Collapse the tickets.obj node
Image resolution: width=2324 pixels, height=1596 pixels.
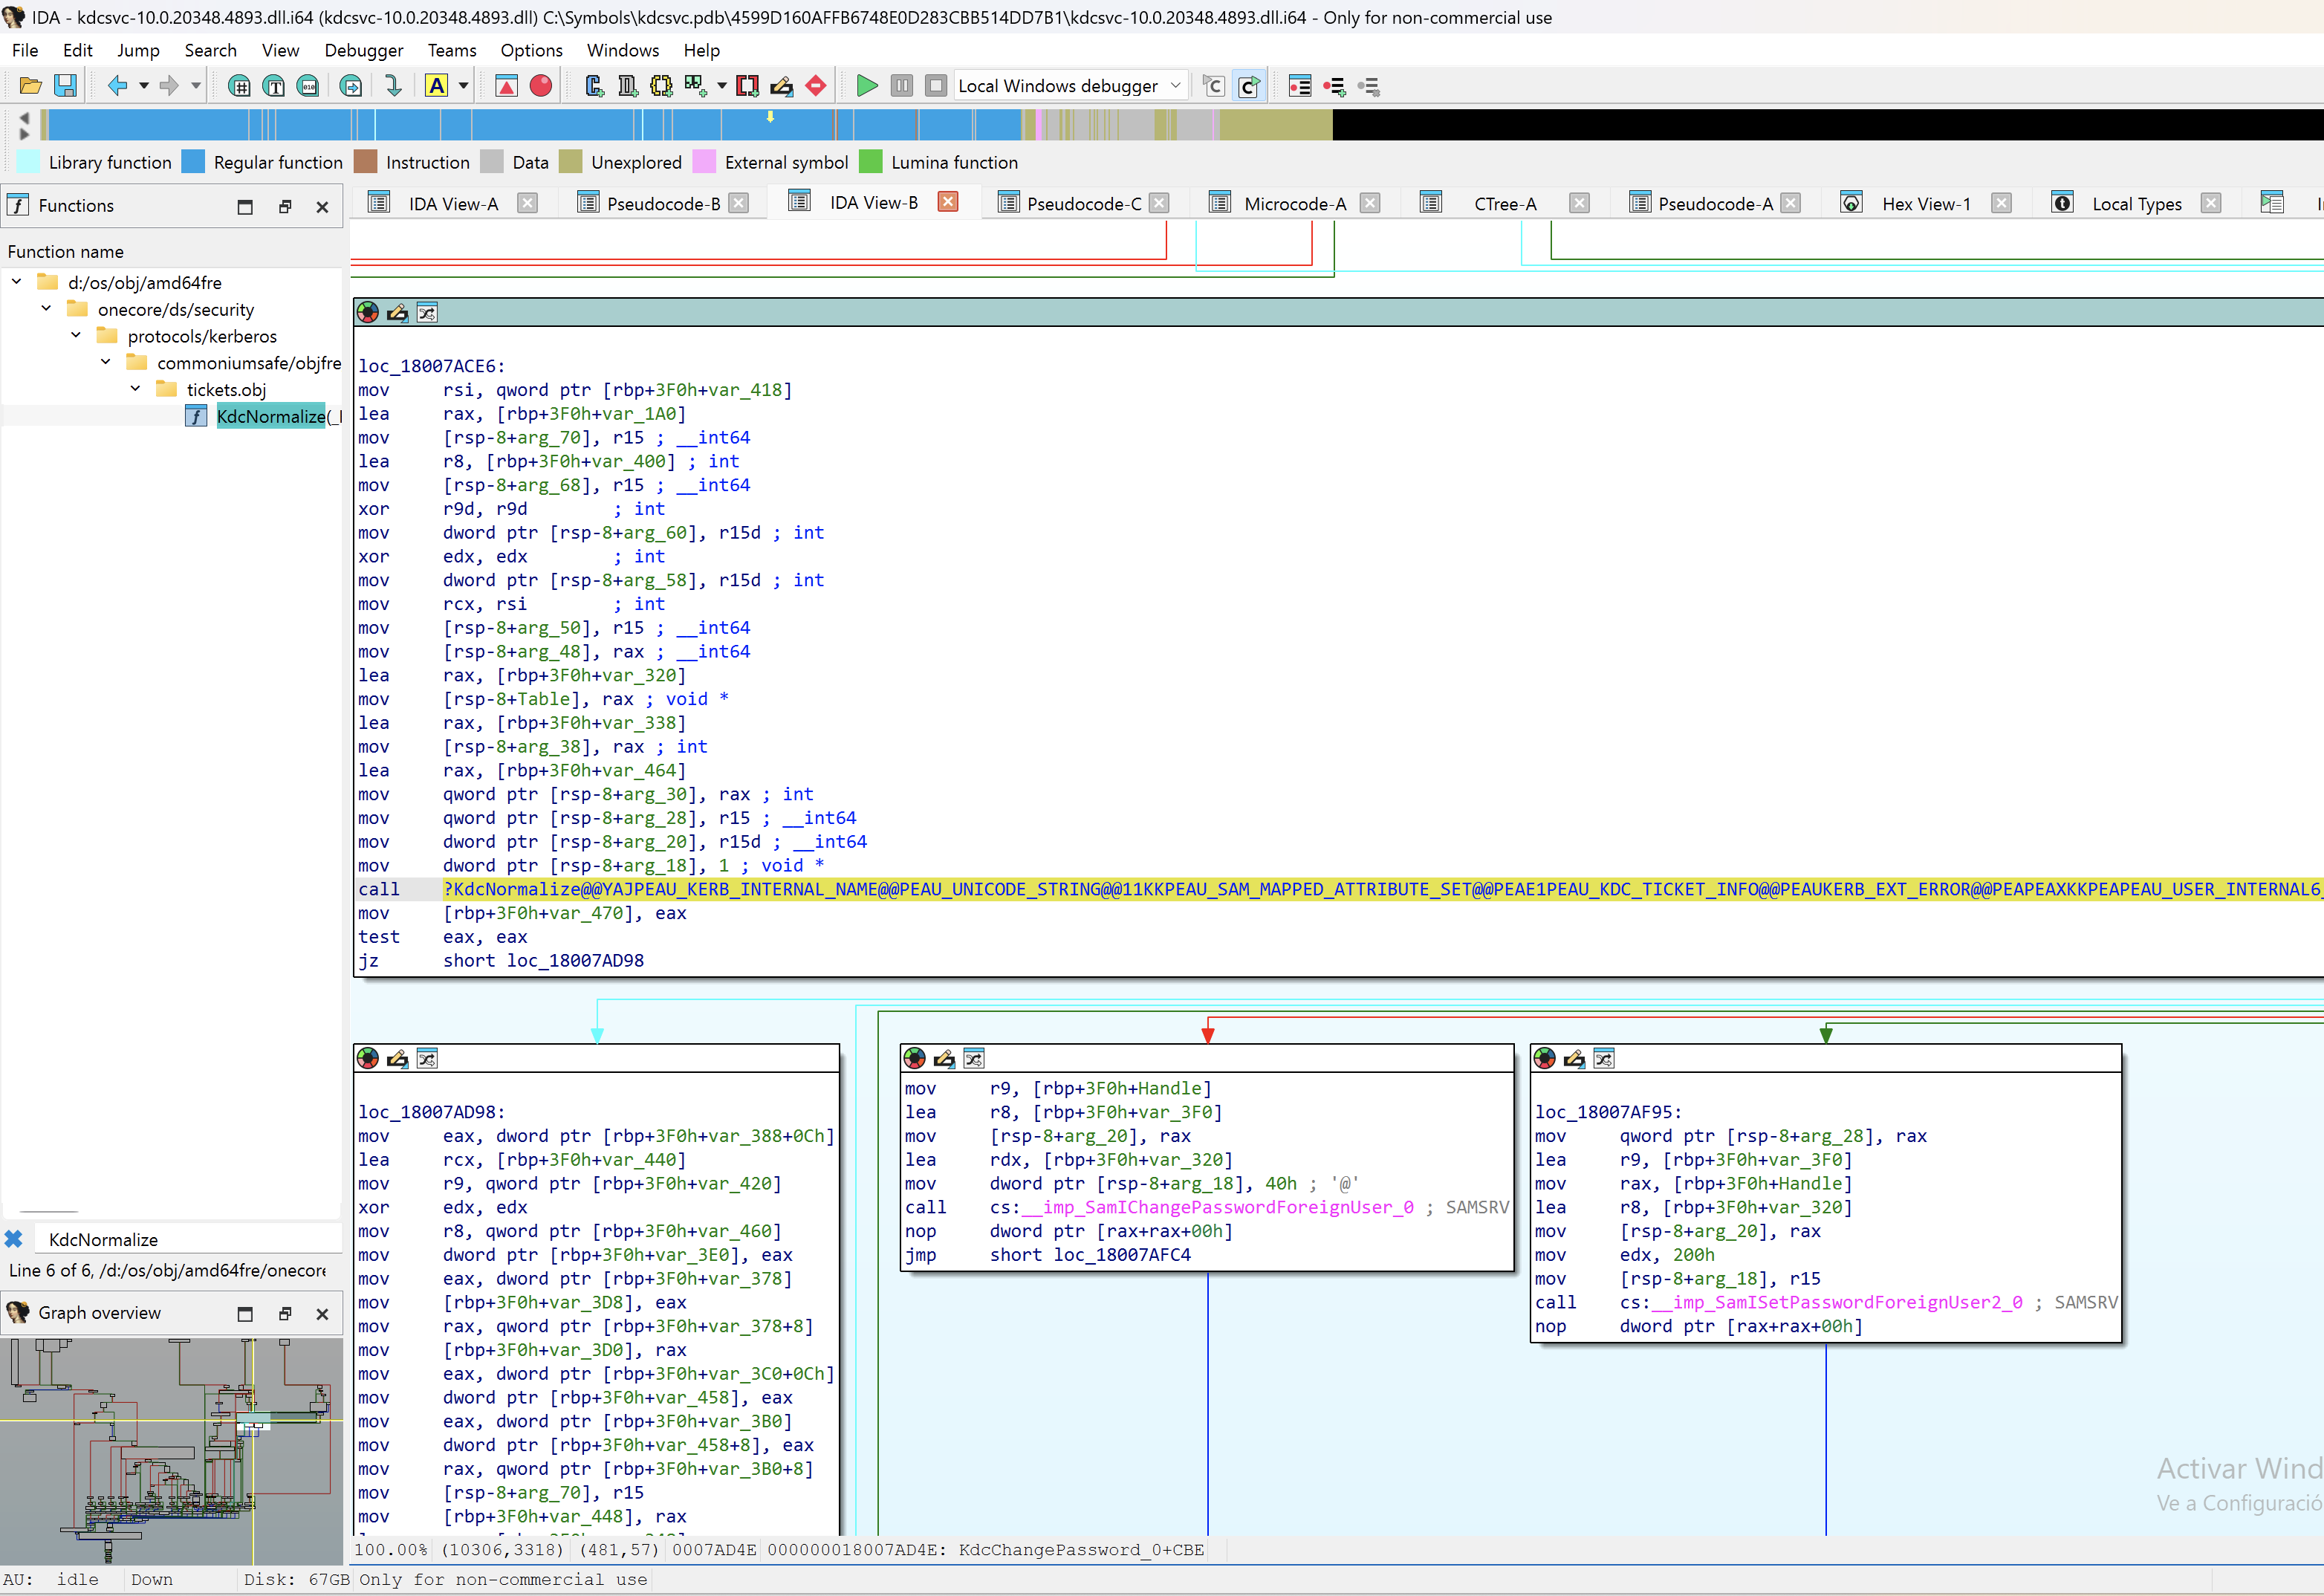(x=135, y=389)
